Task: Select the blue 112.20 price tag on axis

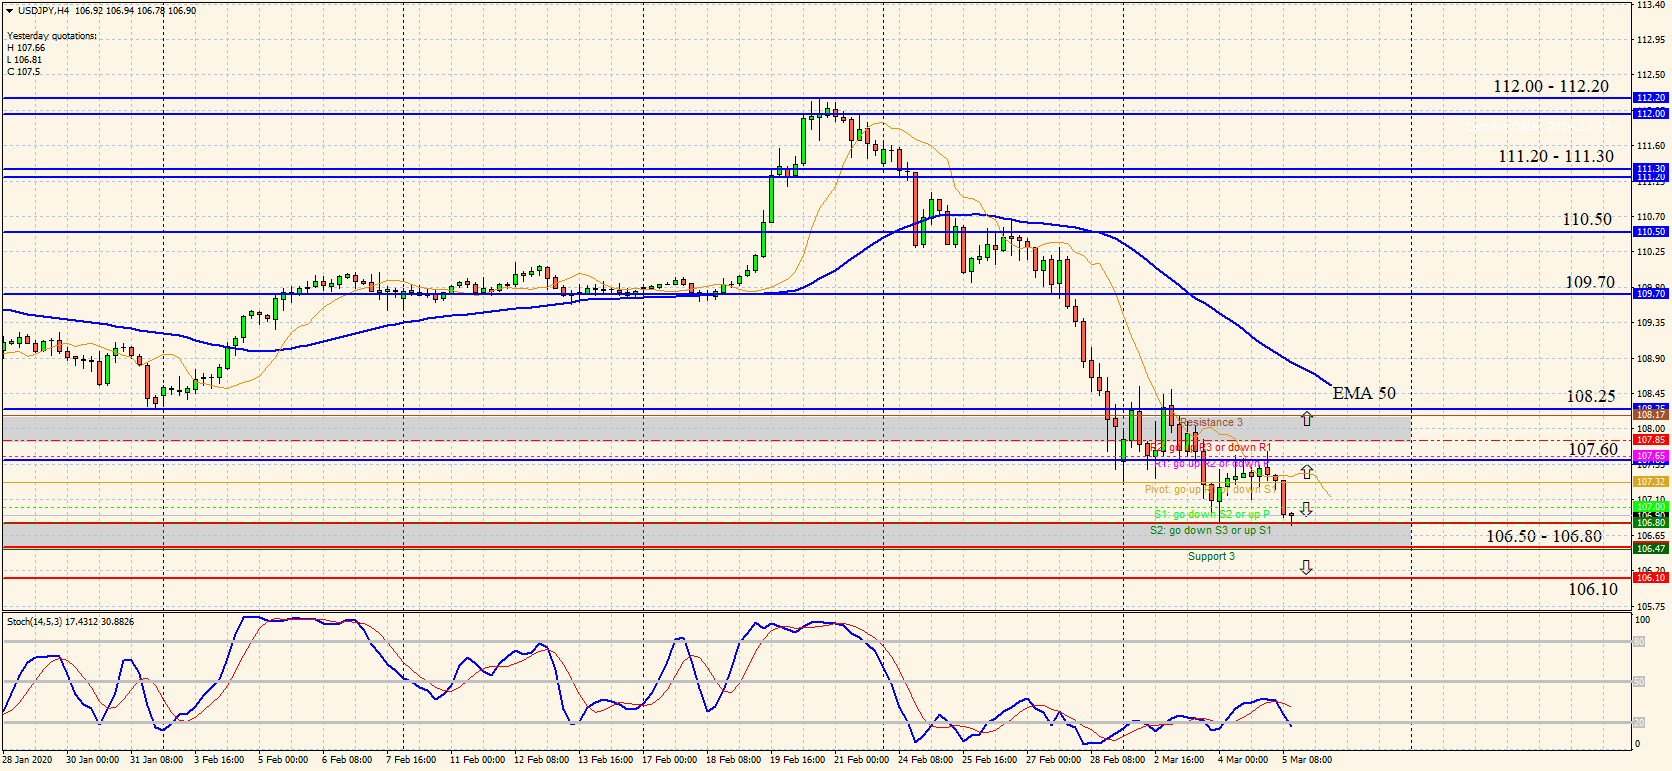Action: click(x=1650, y=98)
